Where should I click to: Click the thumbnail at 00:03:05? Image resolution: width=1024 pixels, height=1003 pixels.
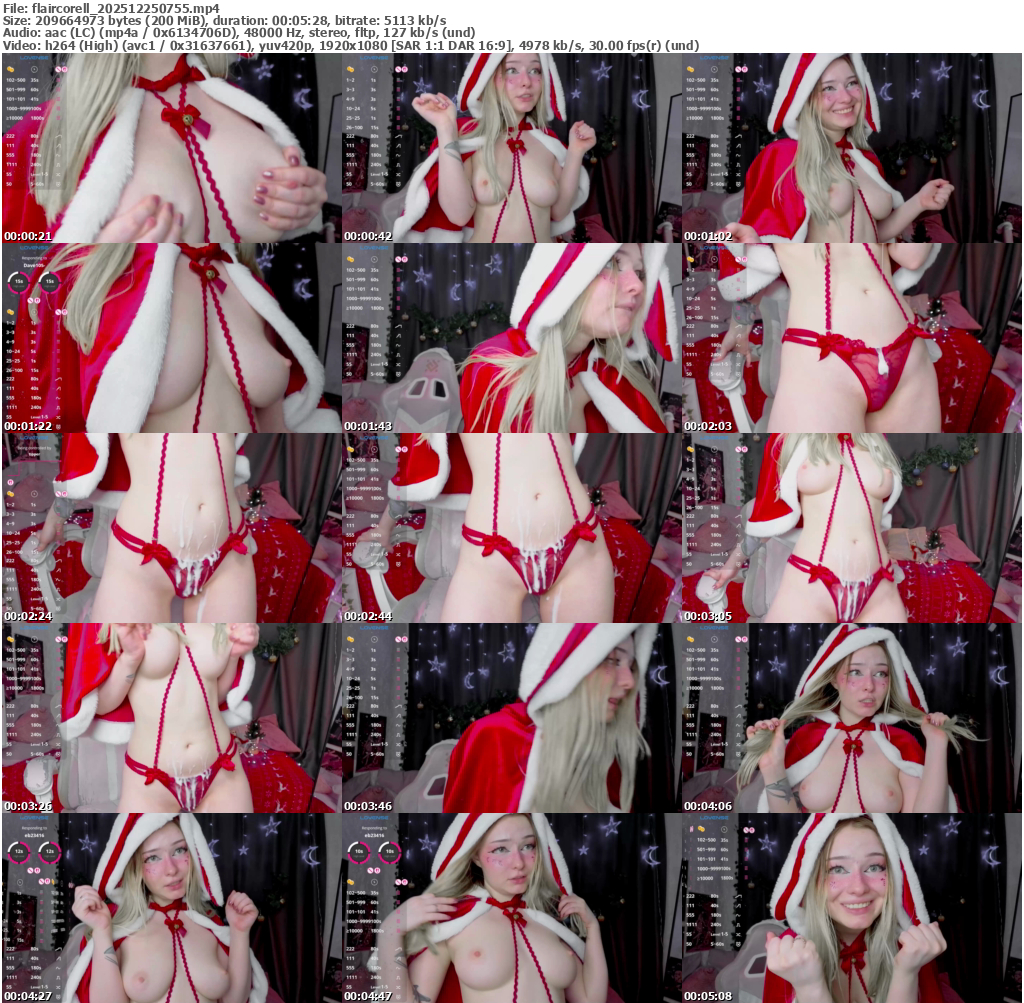tap(851, 528)
